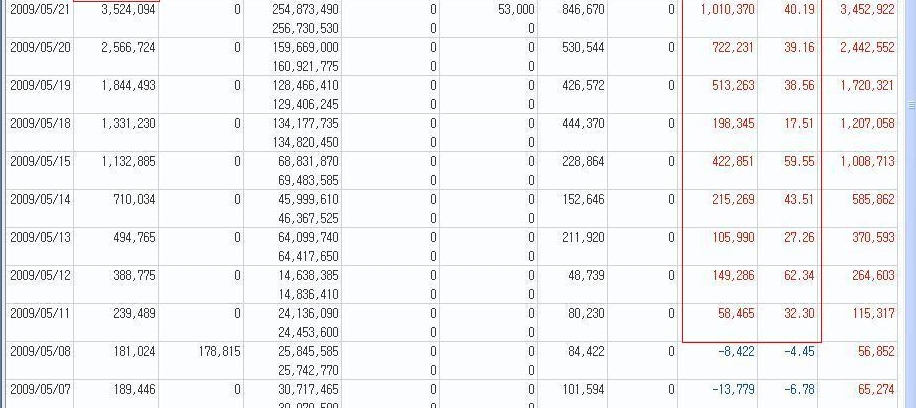Screen dimensions: 916x408
Task: Click the 2009/05/20 date cell
Action: coord(40,47)
